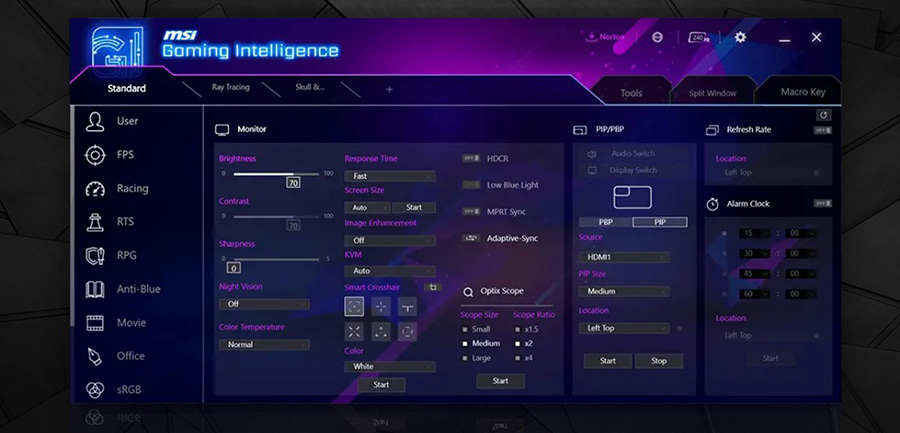Viewport: 900px width, 433px height.
Task: Open the Response Time dropdown
Action: (389, 176)
